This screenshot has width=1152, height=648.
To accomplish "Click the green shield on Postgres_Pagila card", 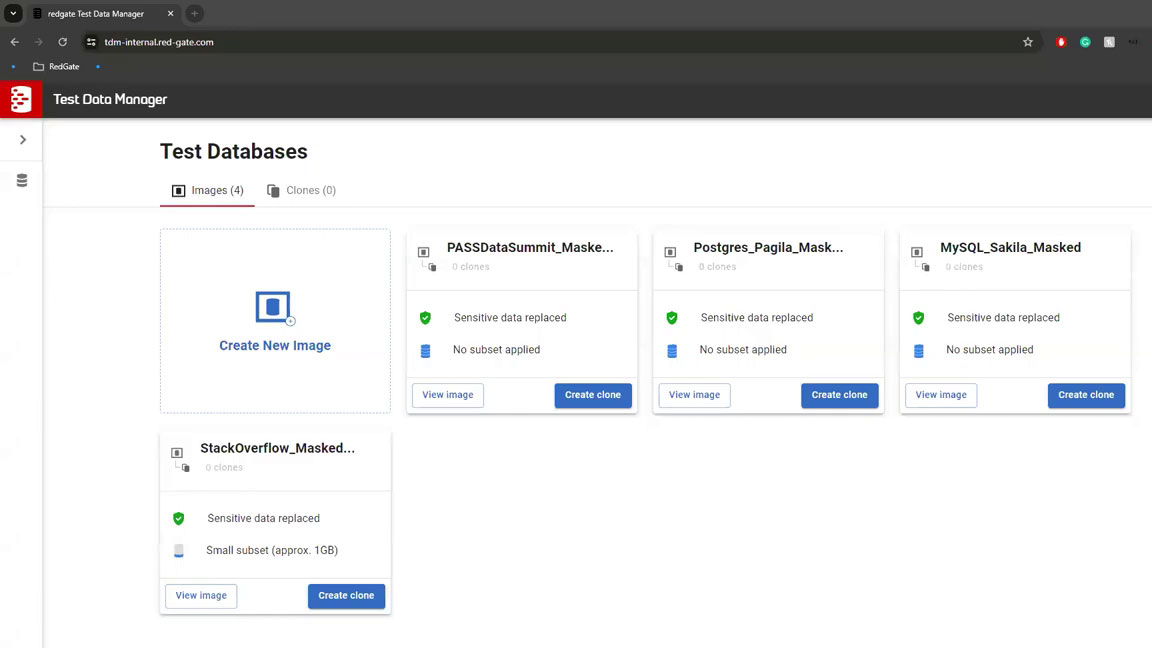I will tap(672, 317).
